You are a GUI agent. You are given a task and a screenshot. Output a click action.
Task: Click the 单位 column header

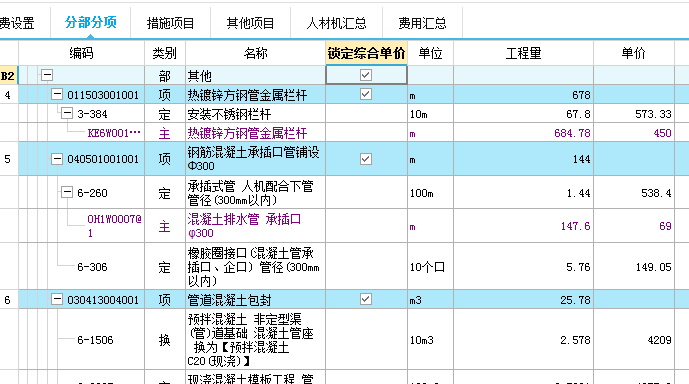tap(430, 53)
